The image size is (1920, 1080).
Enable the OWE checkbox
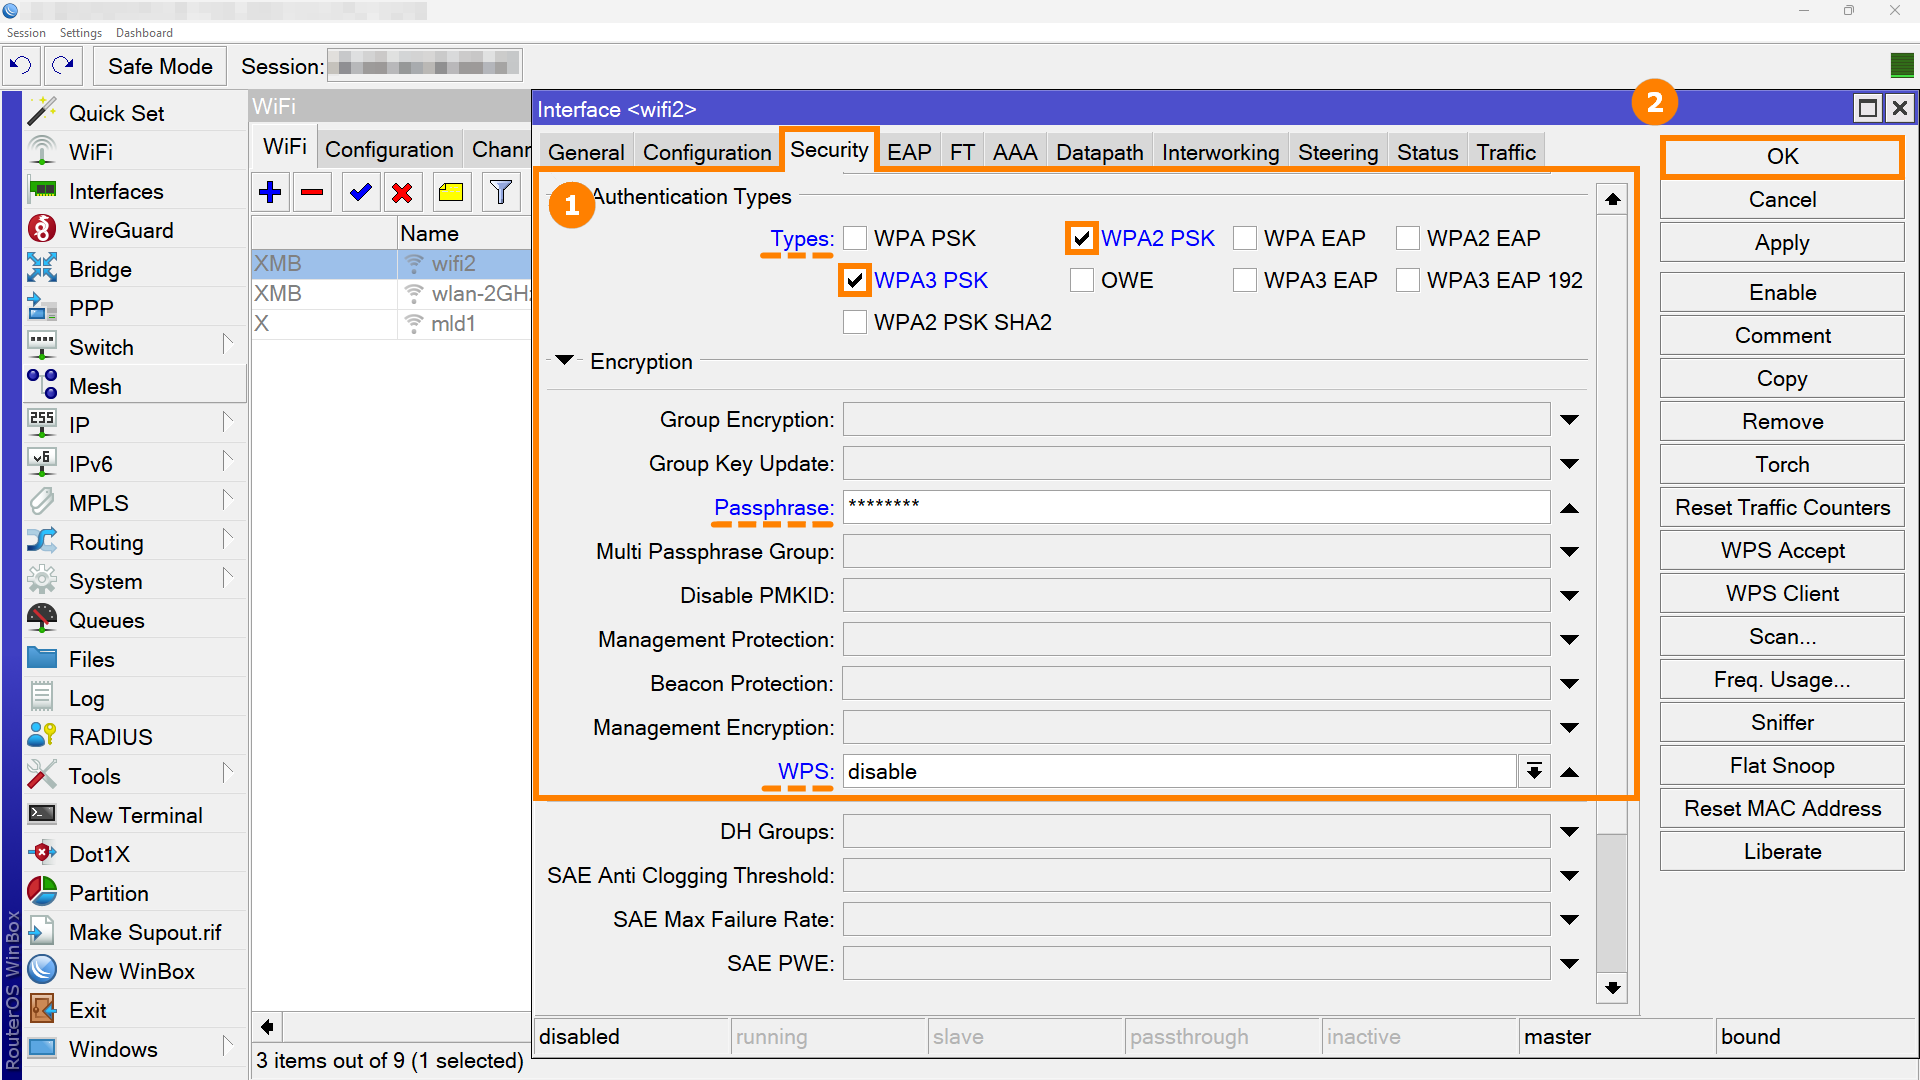(1082, 280)
